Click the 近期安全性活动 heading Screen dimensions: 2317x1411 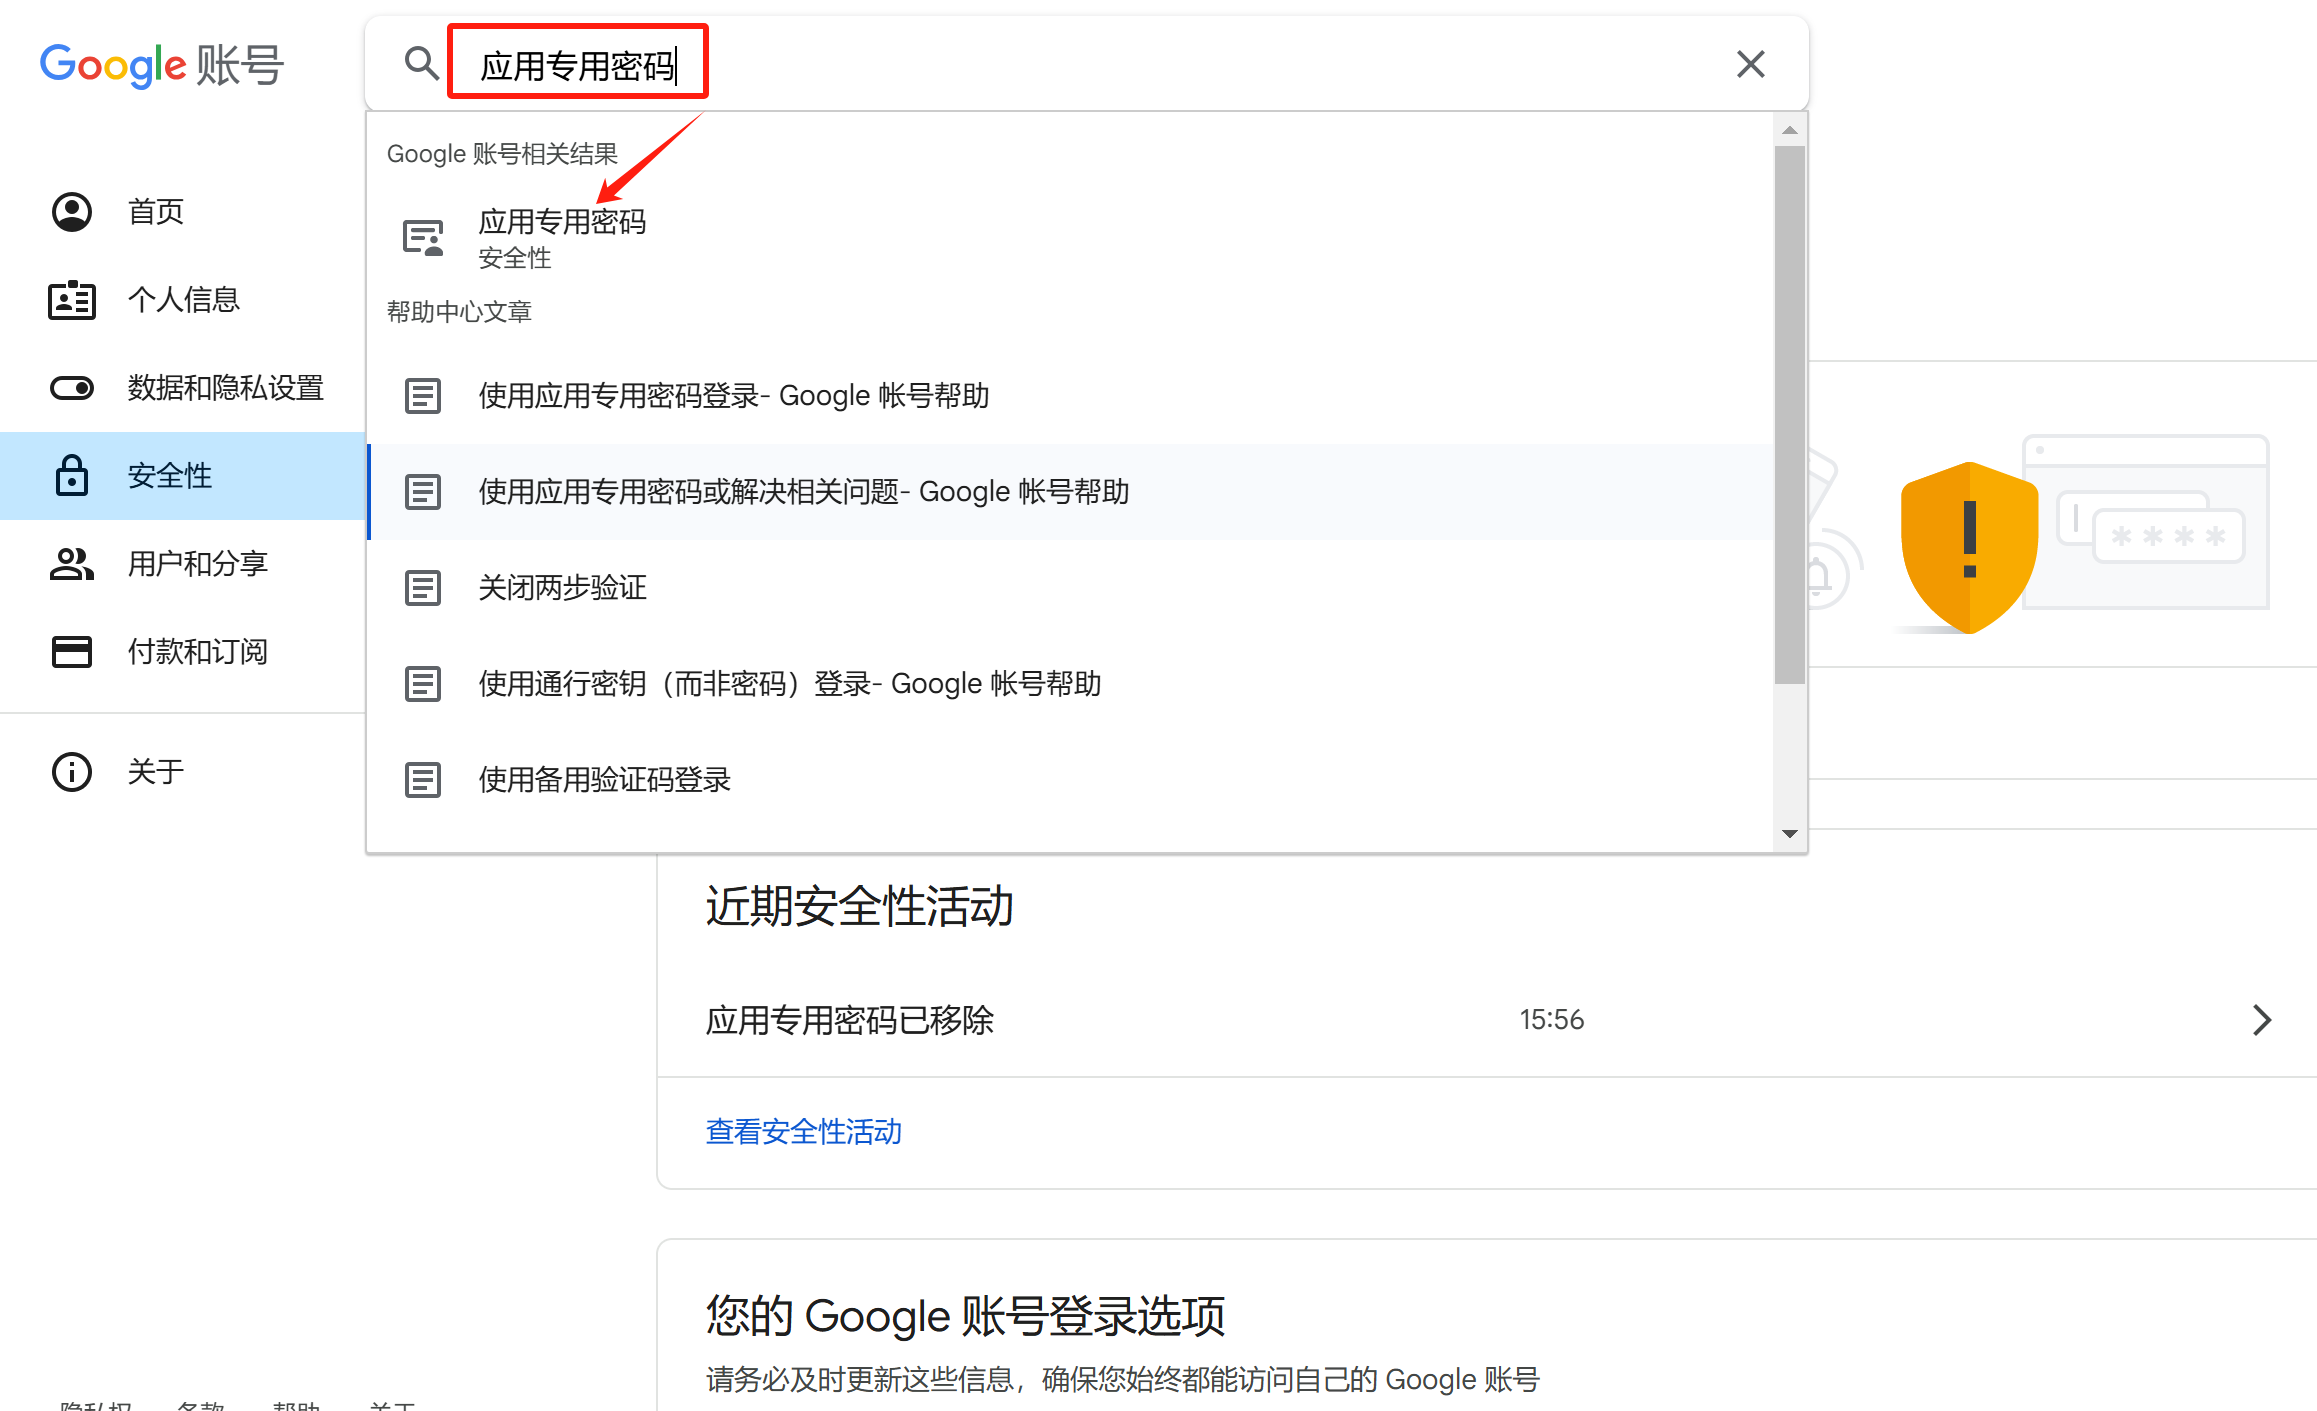[x=860, y=907]
